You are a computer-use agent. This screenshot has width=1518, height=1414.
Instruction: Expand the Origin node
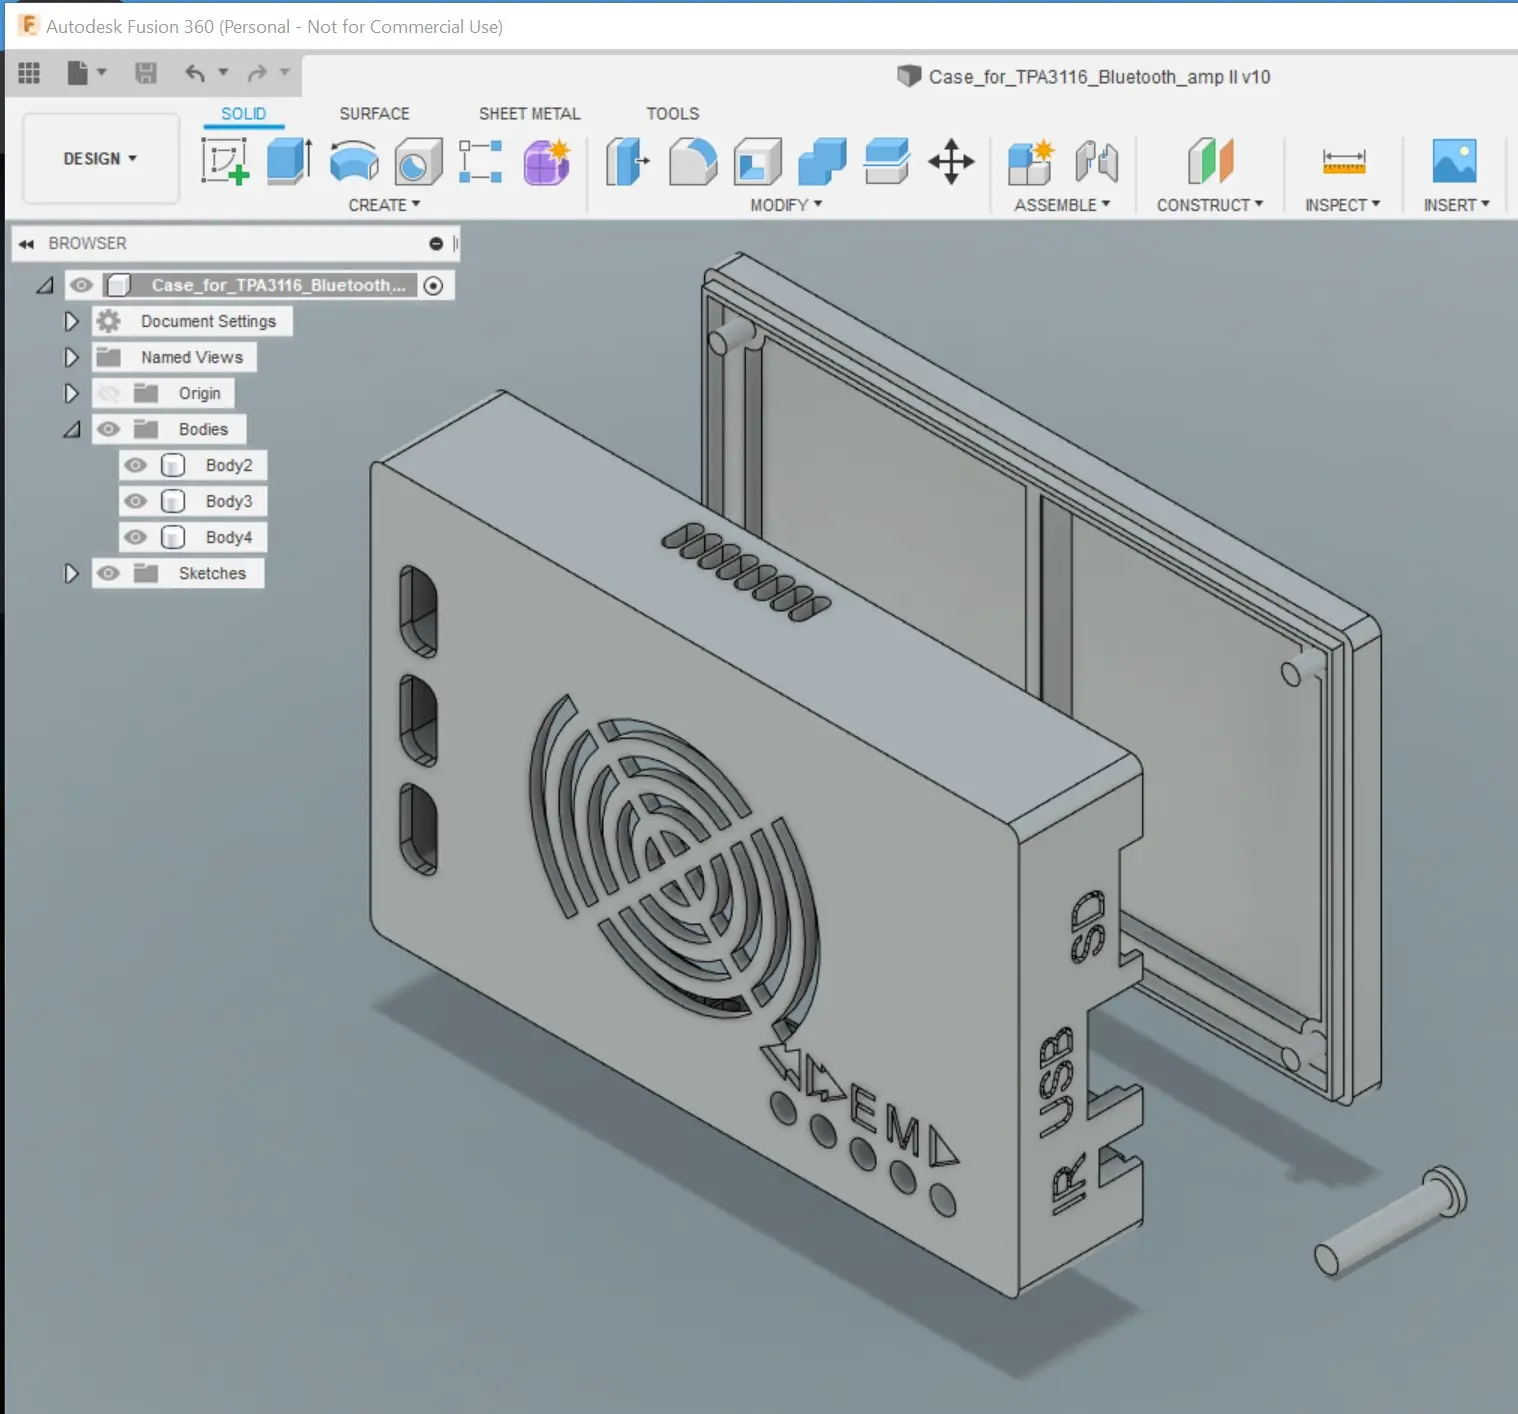coord(71,393)
